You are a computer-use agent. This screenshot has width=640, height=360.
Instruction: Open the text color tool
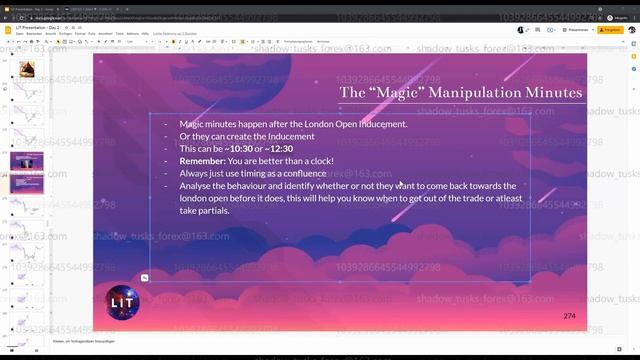193,42
